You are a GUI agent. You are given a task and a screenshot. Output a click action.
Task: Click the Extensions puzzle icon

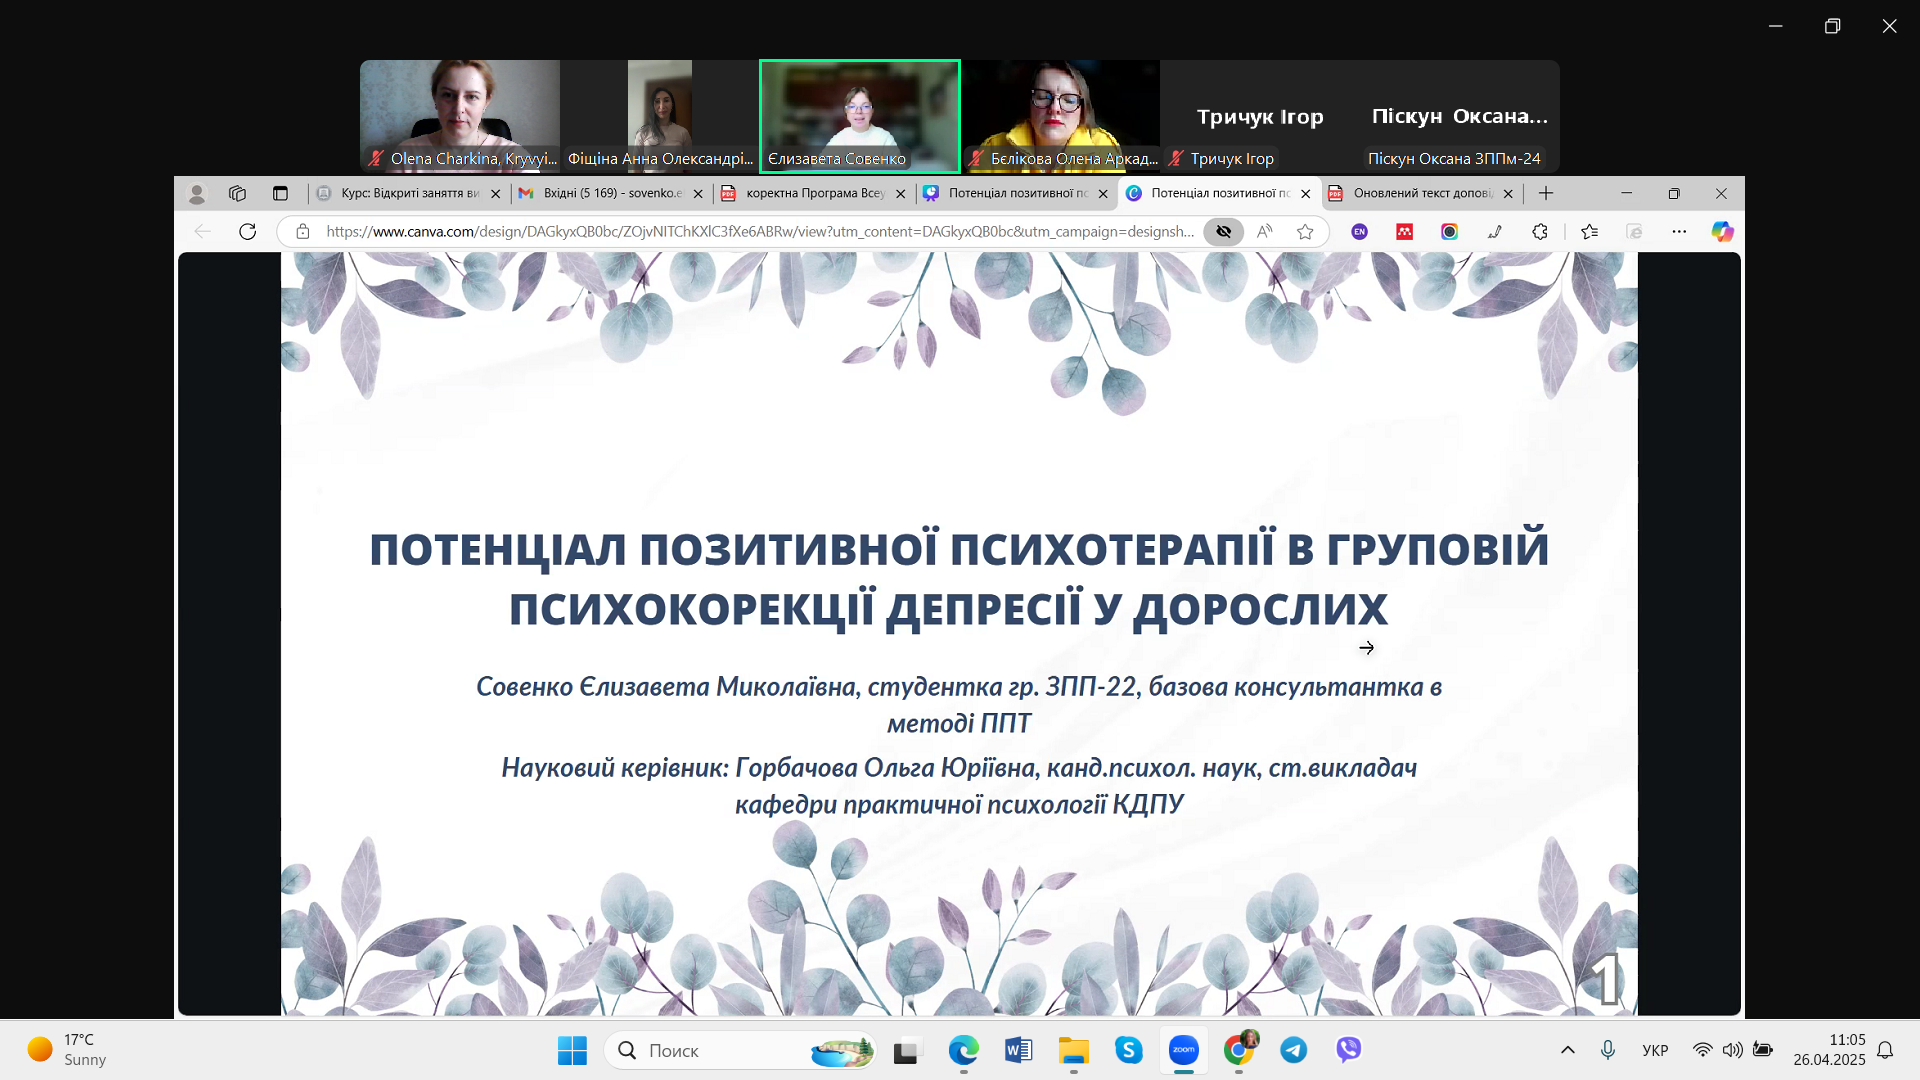pyautogui.click(x=1540, y=232)
